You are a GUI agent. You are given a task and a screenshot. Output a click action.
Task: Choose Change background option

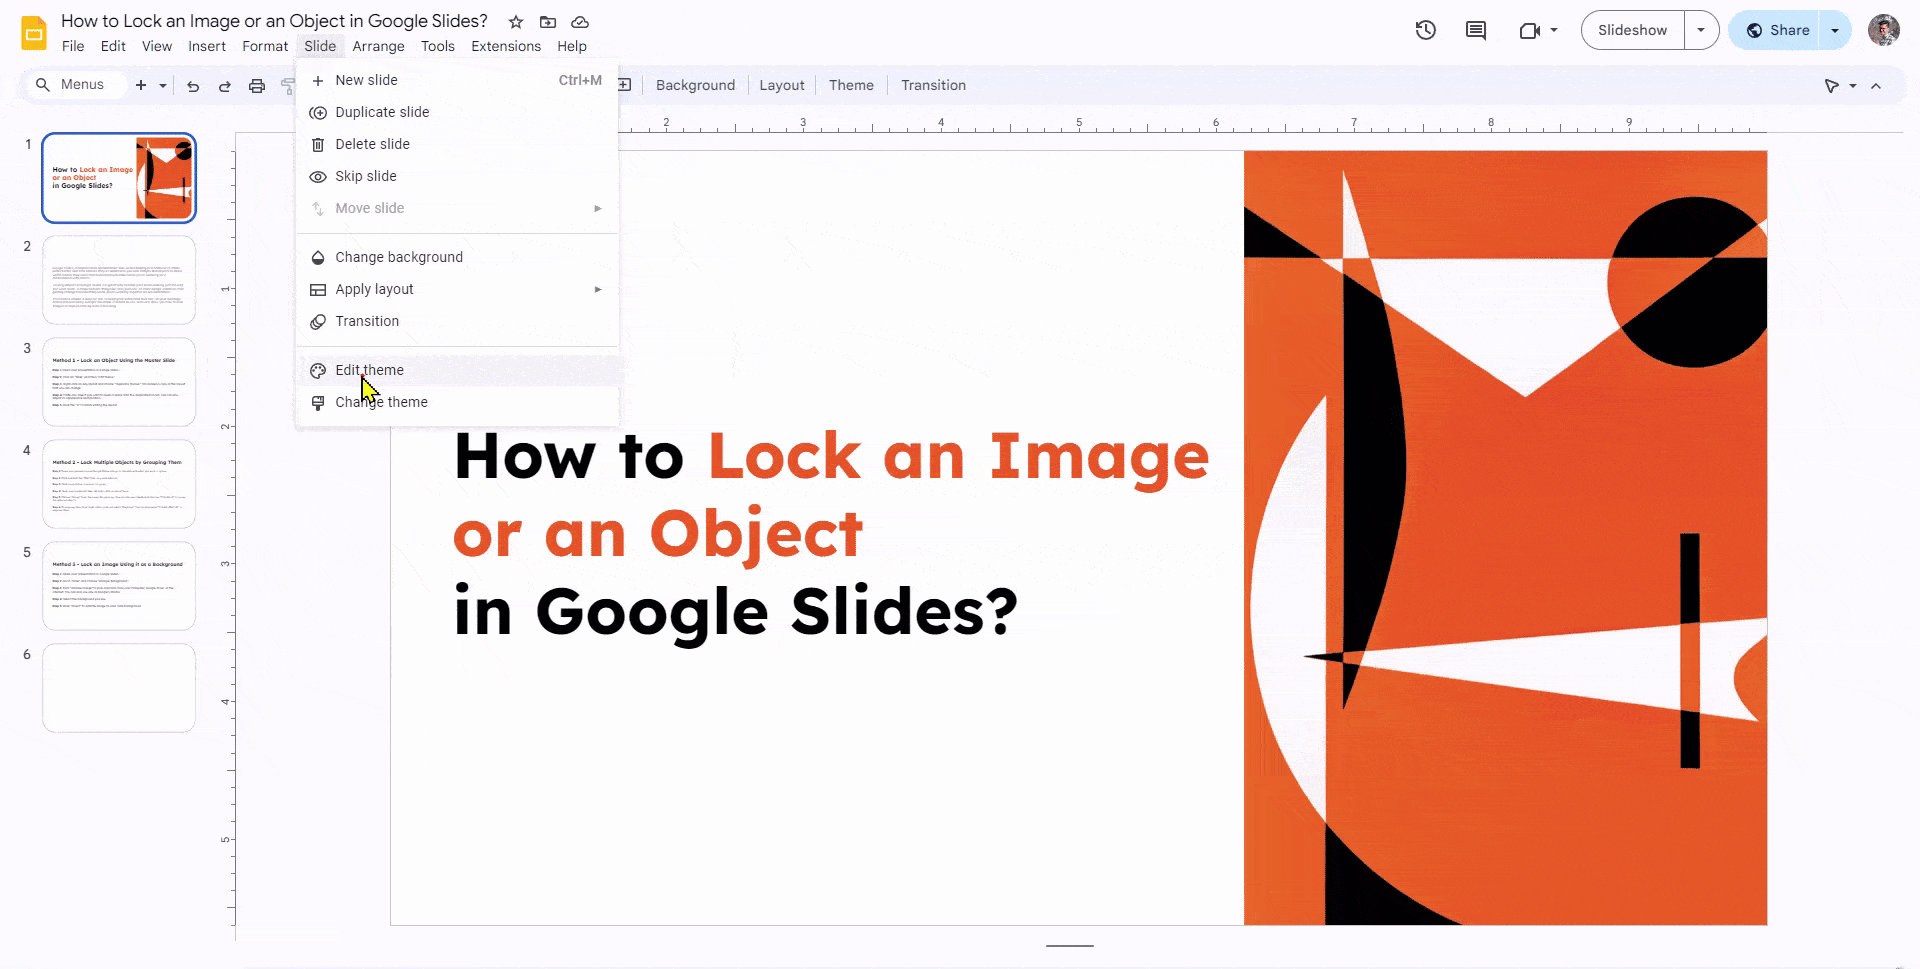coord(398,257)
